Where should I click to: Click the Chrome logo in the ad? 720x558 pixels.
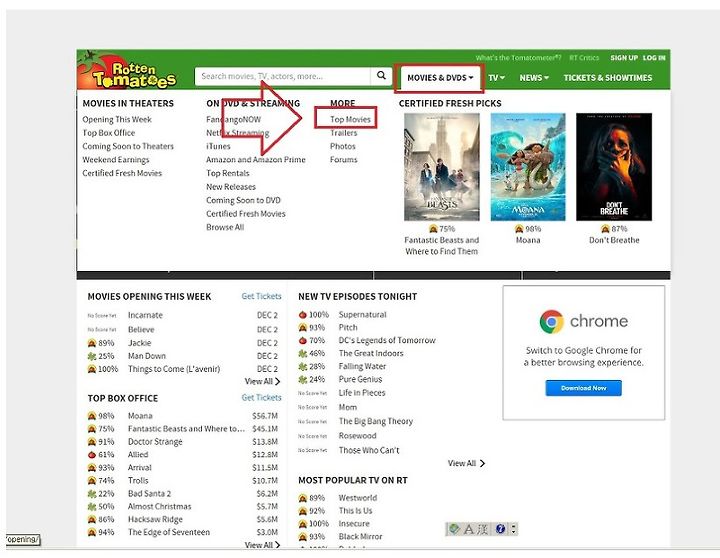point(551,321)
